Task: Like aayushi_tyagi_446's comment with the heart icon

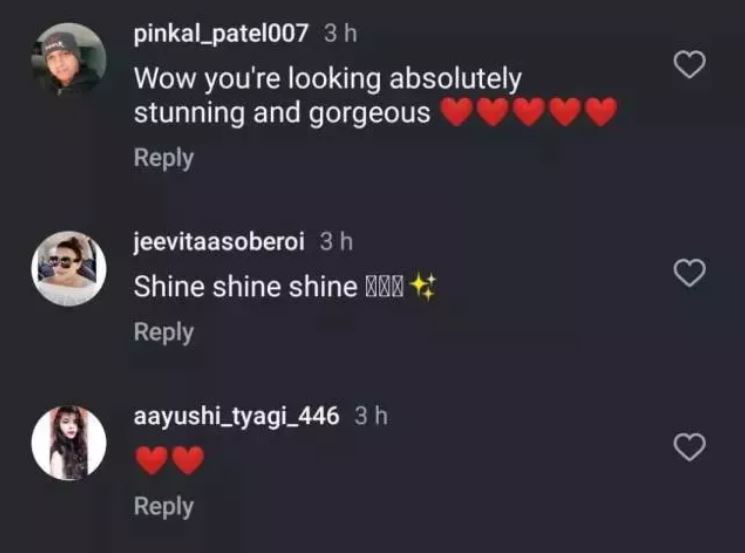Action: tap(690, 447)
